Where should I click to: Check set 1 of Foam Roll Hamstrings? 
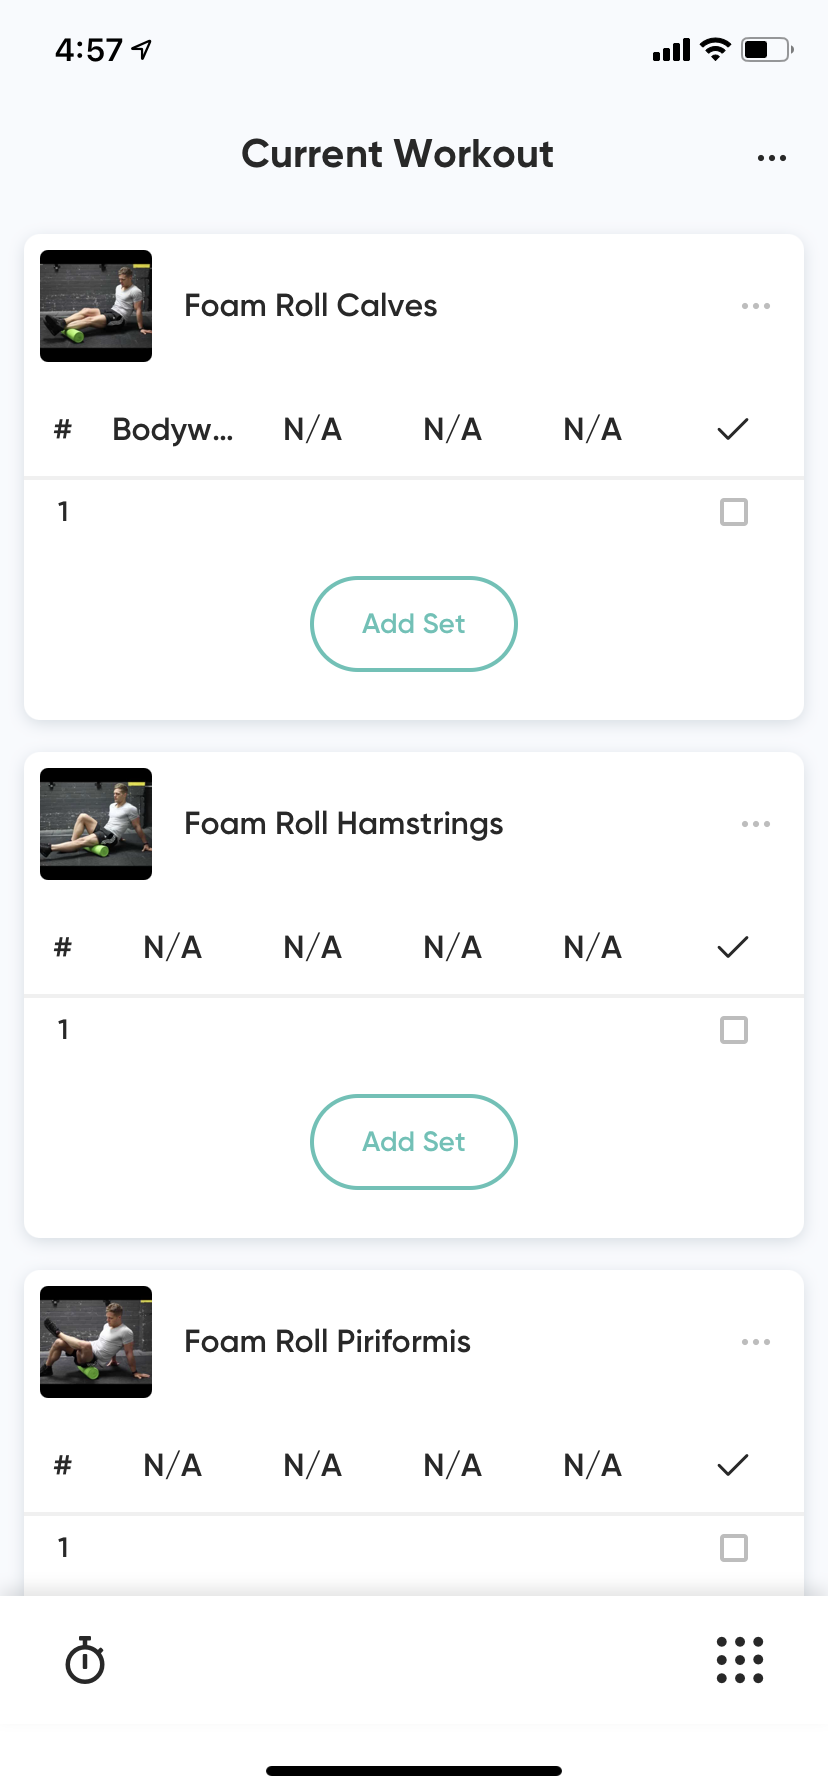(x=734, y=1030)
